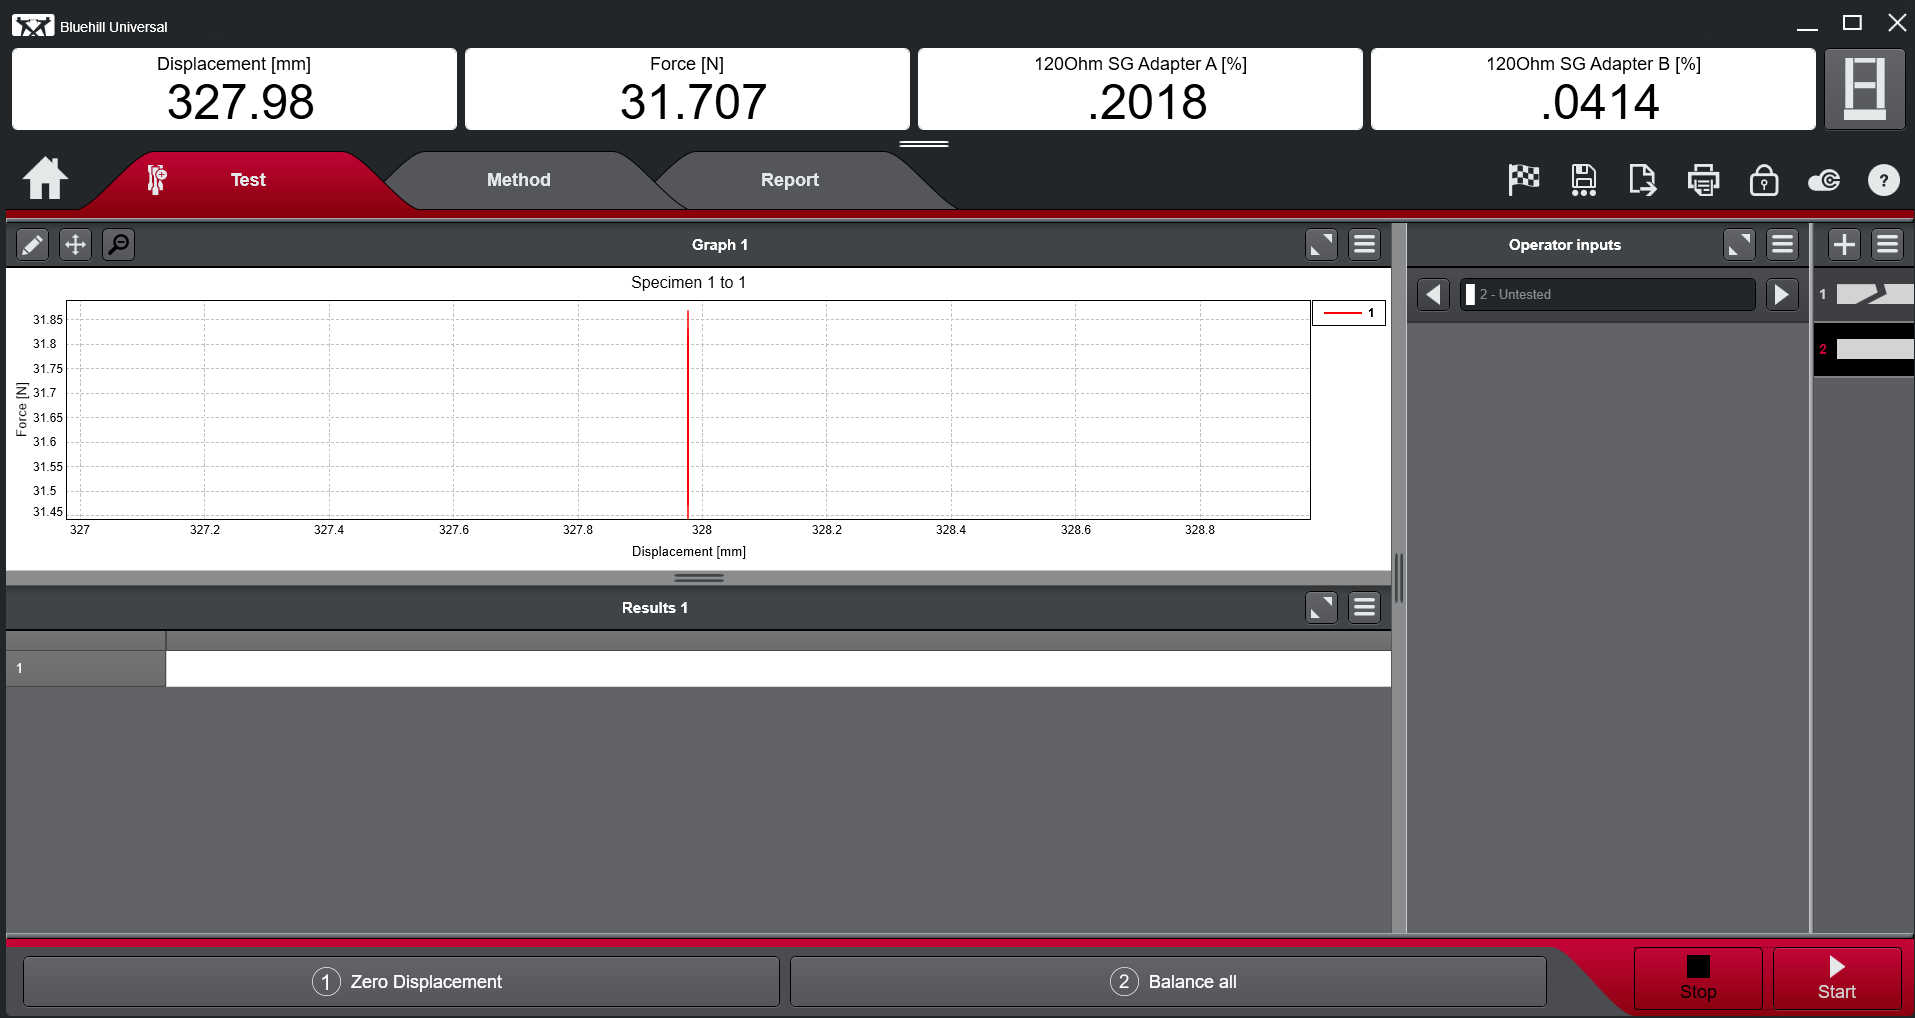Viewport: 1915px width, 1018px height.
Task: Click the checkered flag finish icon
Action: (1523, 180)
